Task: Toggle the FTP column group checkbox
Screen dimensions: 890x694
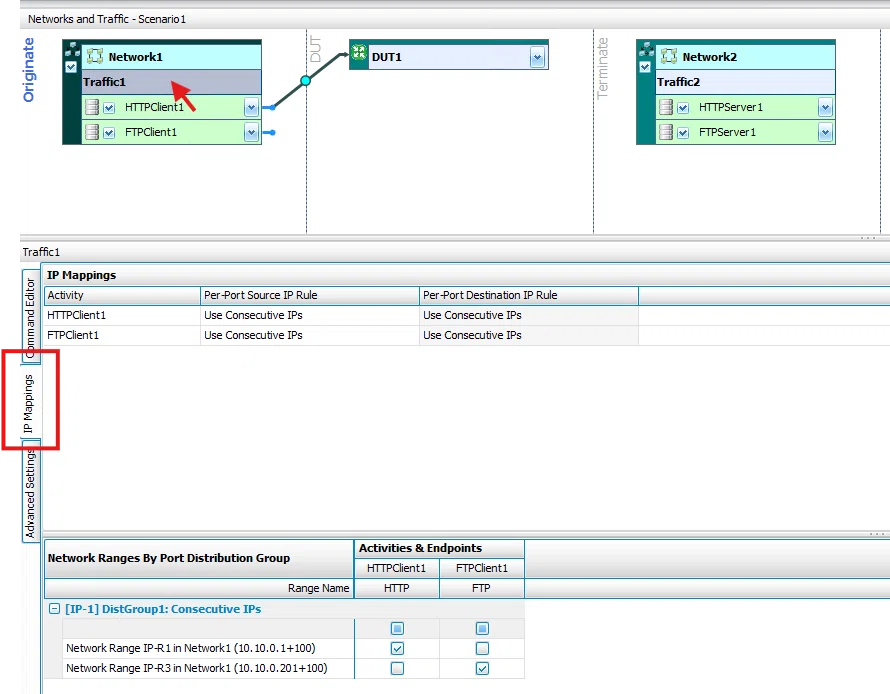Action: [x=482, y=628]
